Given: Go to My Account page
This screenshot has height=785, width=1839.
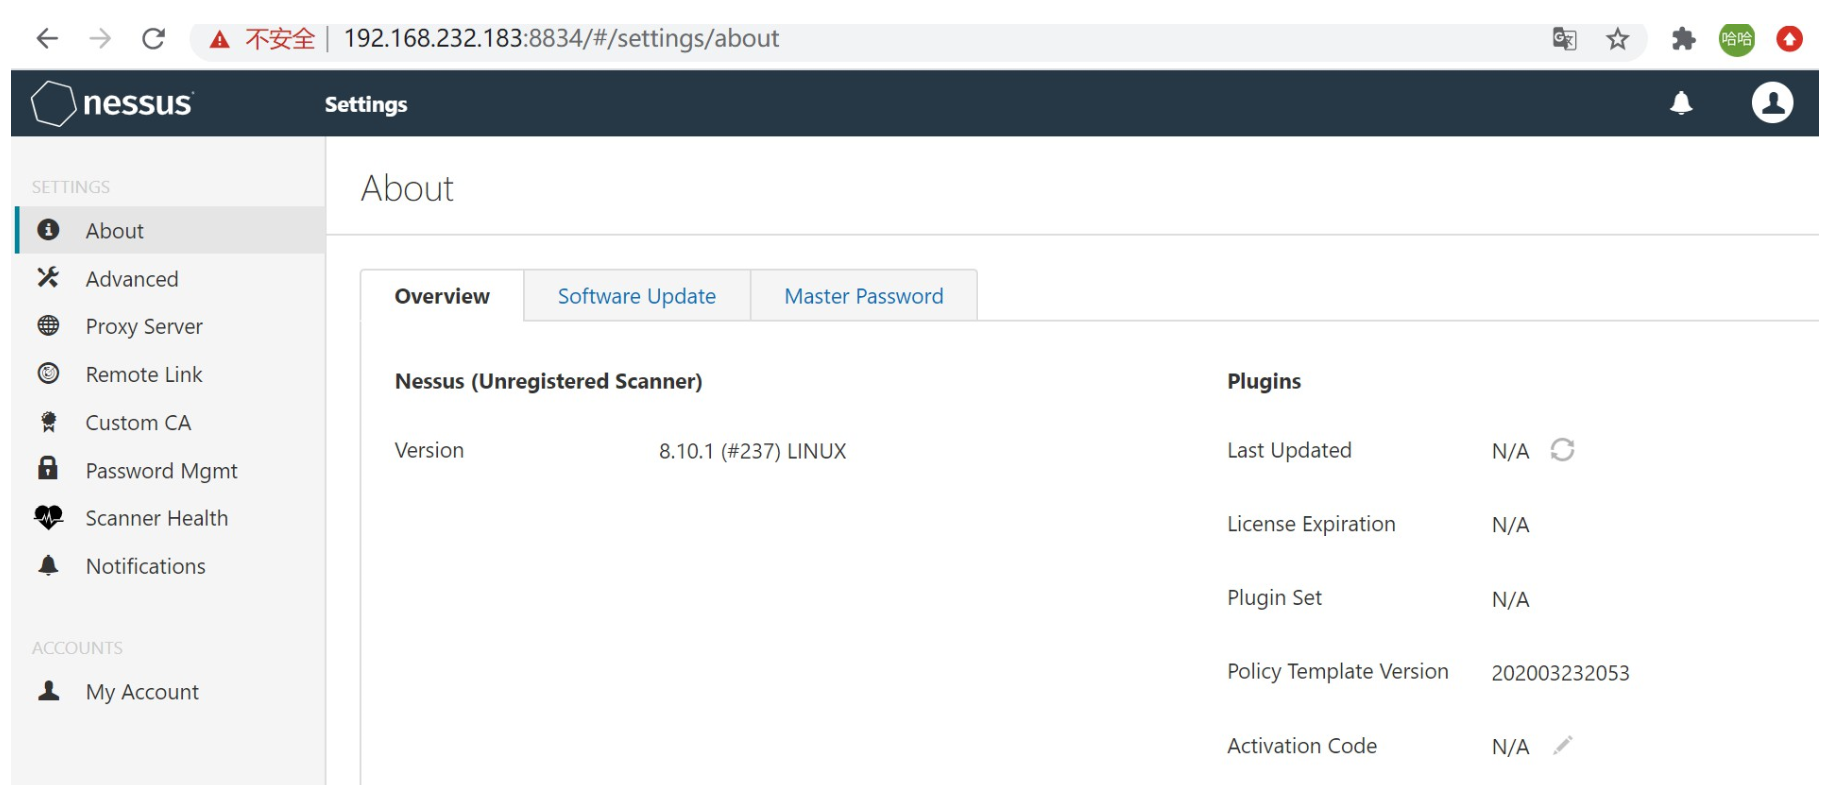Looking at the screenshot, I should point(171,692).
